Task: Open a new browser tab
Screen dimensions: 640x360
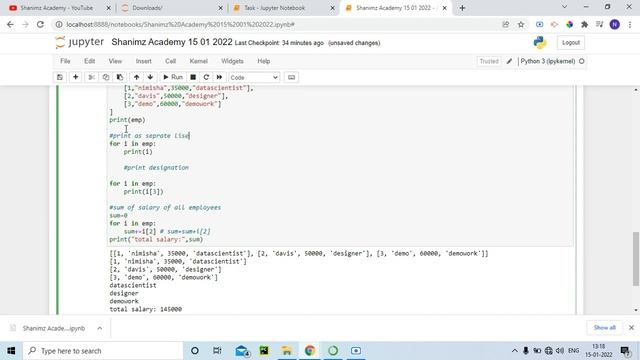Action: [x=462, y=8]
